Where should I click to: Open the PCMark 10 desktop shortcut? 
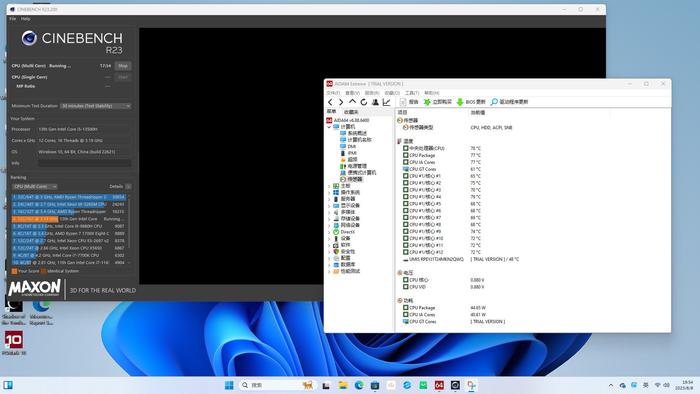tap(14, 343)
